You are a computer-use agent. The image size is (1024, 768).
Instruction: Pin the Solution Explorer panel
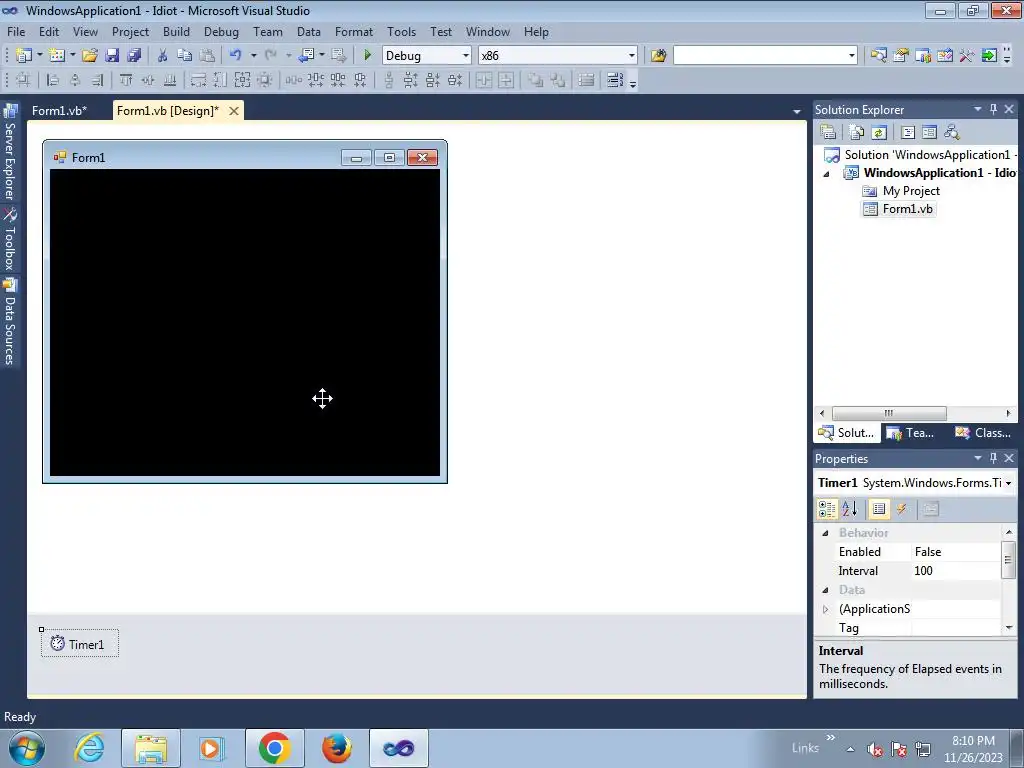point(993,110)
